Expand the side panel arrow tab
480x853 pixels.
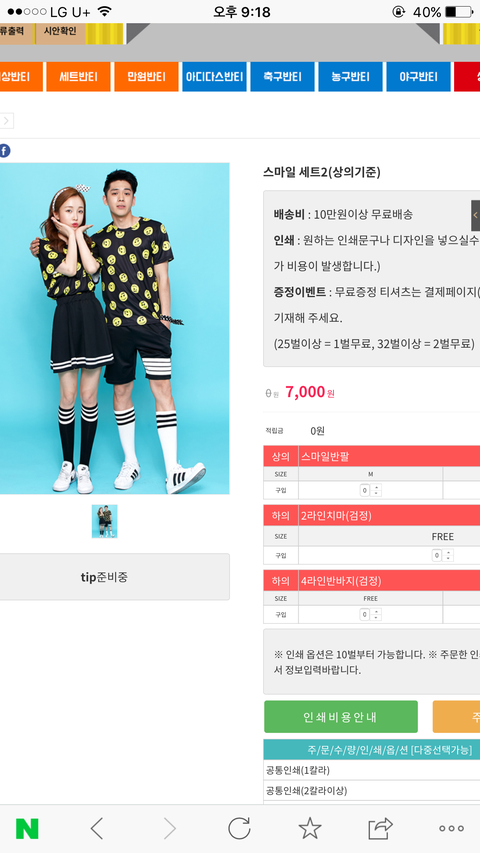coord(475,215)
